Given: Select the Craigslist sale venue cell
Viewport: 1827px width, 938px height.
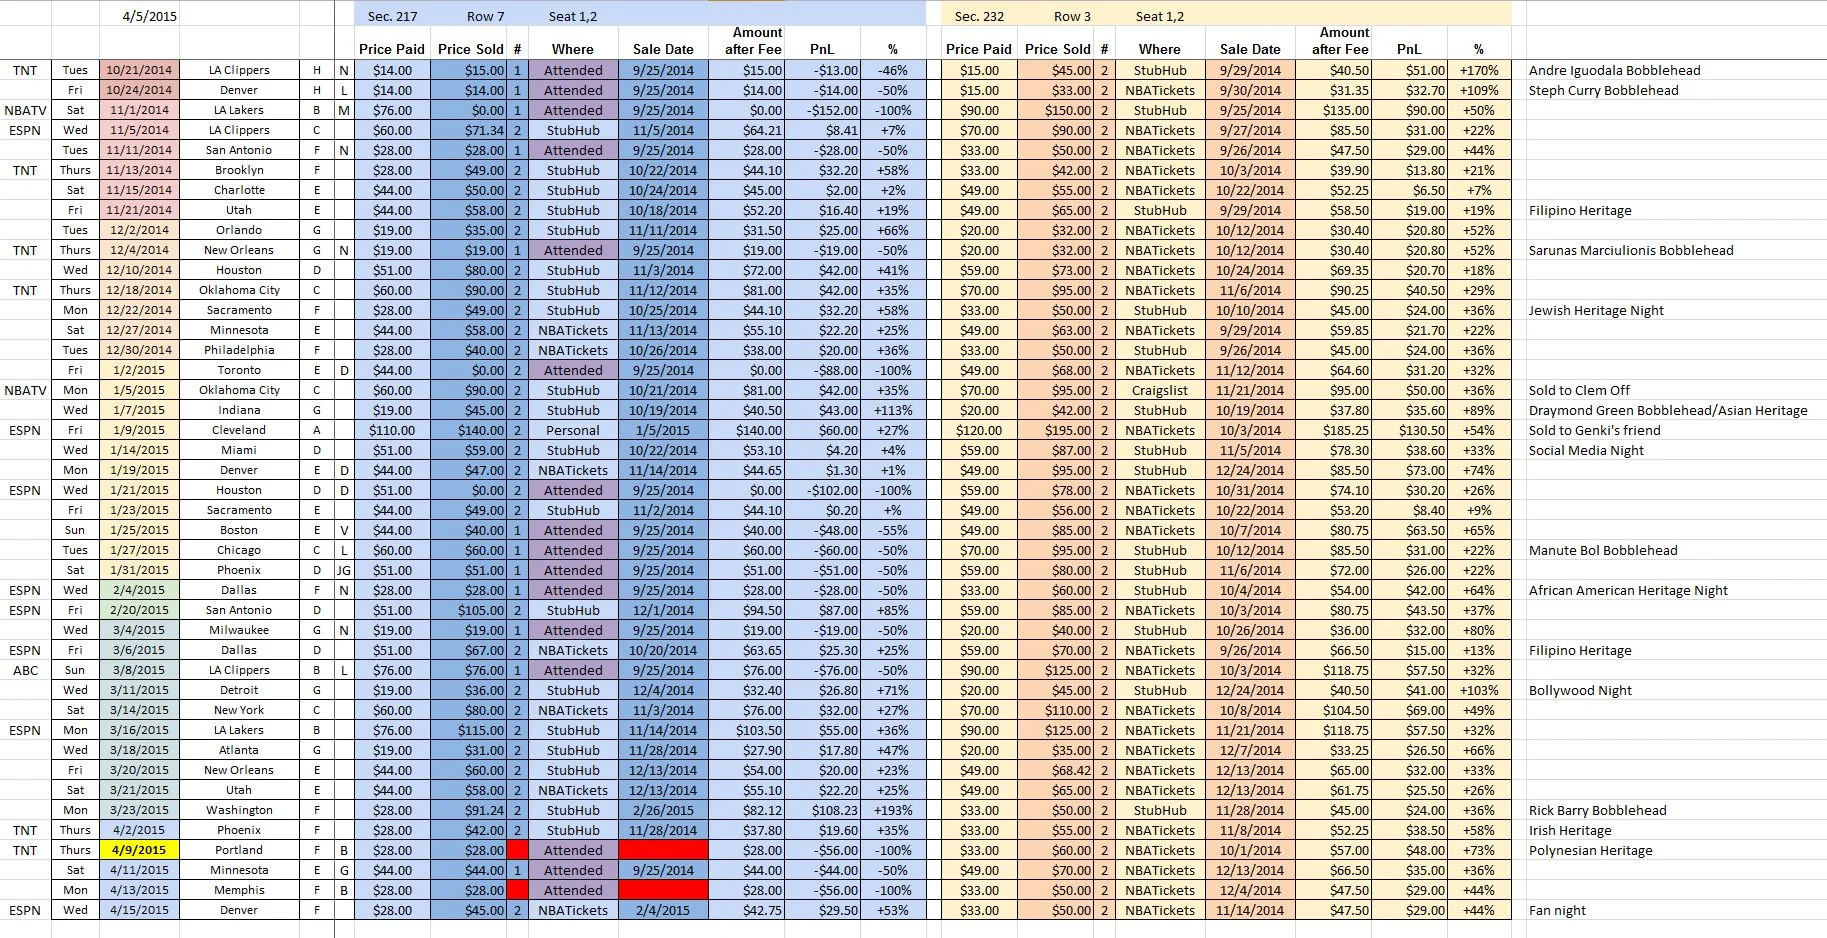Looking at the screenshot, I should click(x=1160, y=390).
